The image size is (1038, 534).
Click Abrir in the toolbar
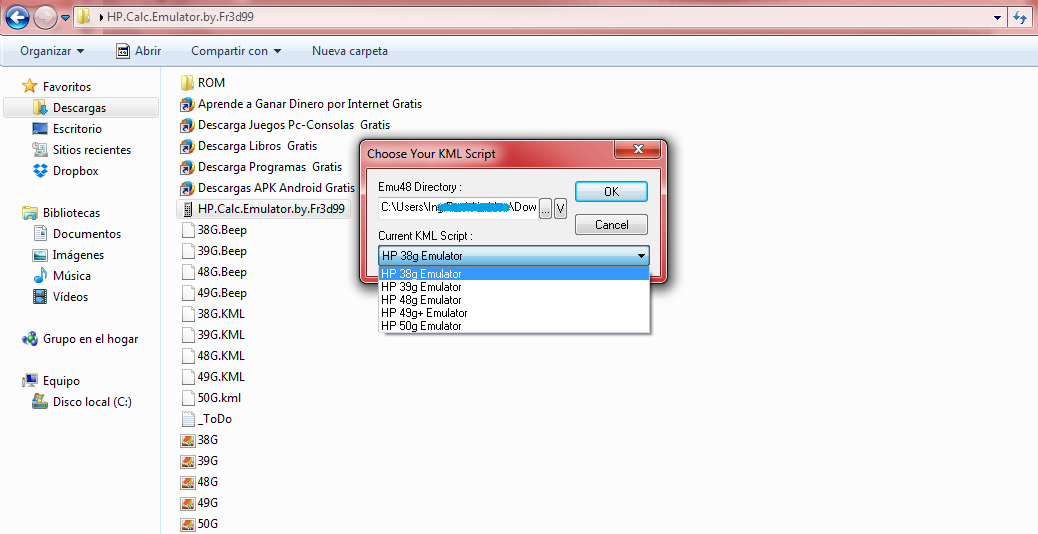(x=139, y=51)
